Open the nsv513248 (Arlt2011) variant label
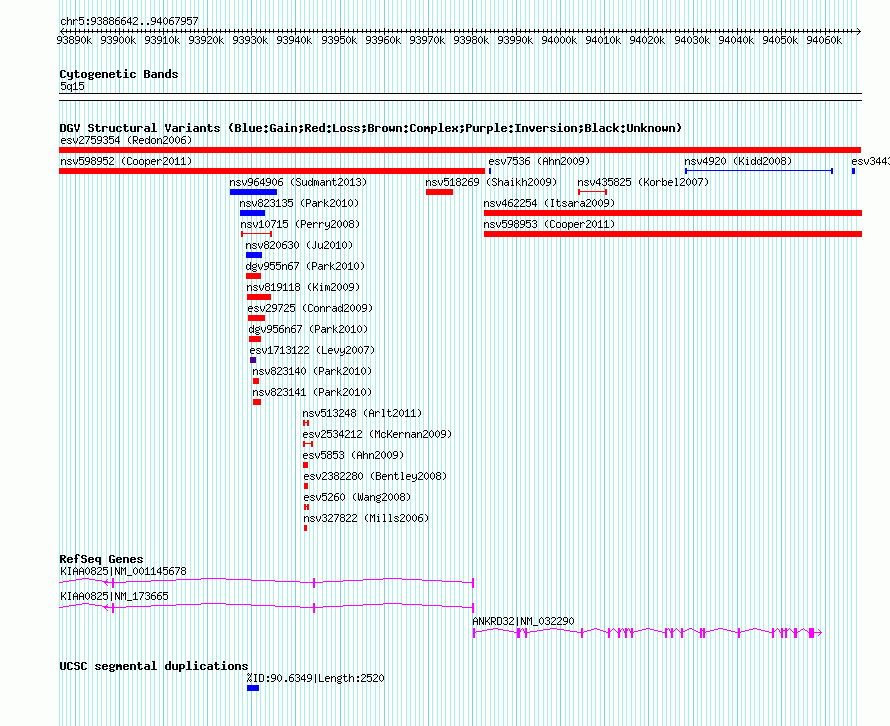 (362, 413)
